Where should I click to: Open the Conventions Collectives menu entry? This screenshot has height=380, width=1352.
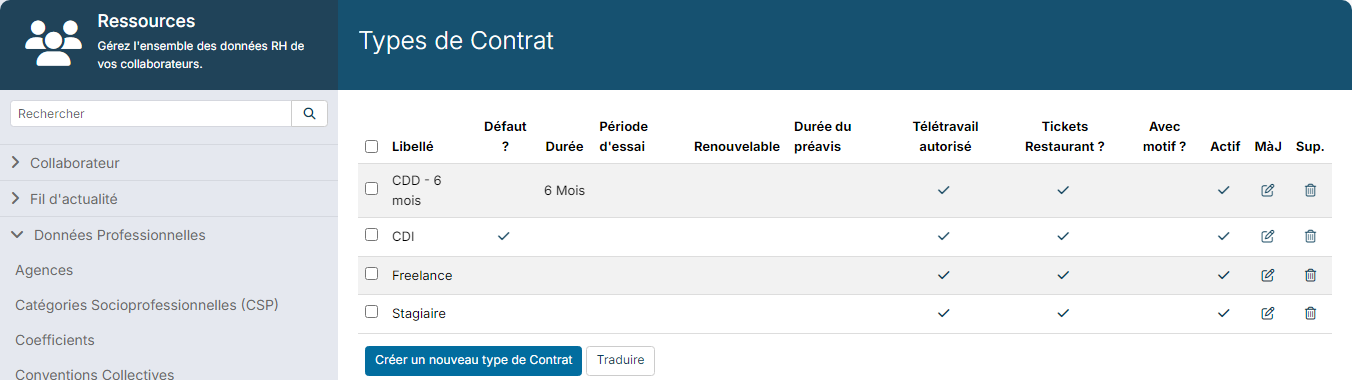click(95, 374)
